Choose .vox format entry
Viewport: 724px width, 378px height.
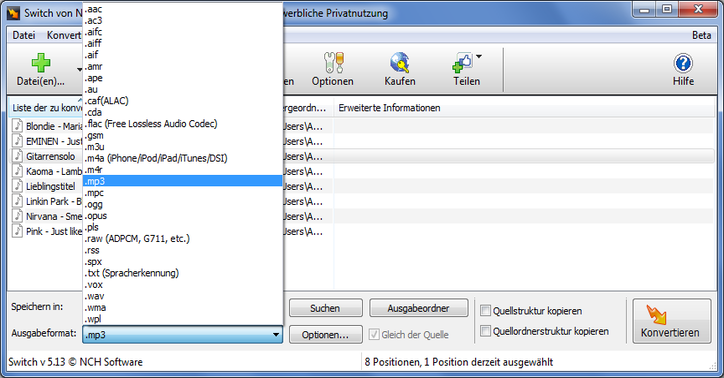(x=182, y=284)
